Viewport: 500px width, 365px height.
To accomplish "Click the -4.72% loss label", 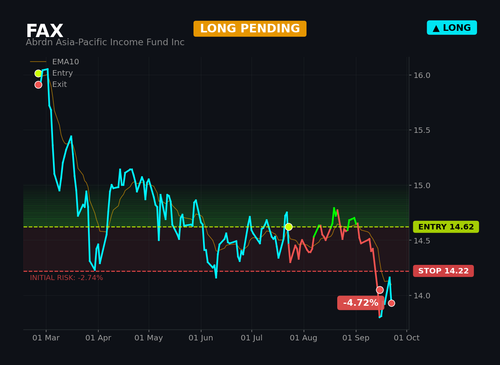I will (360, 303).
